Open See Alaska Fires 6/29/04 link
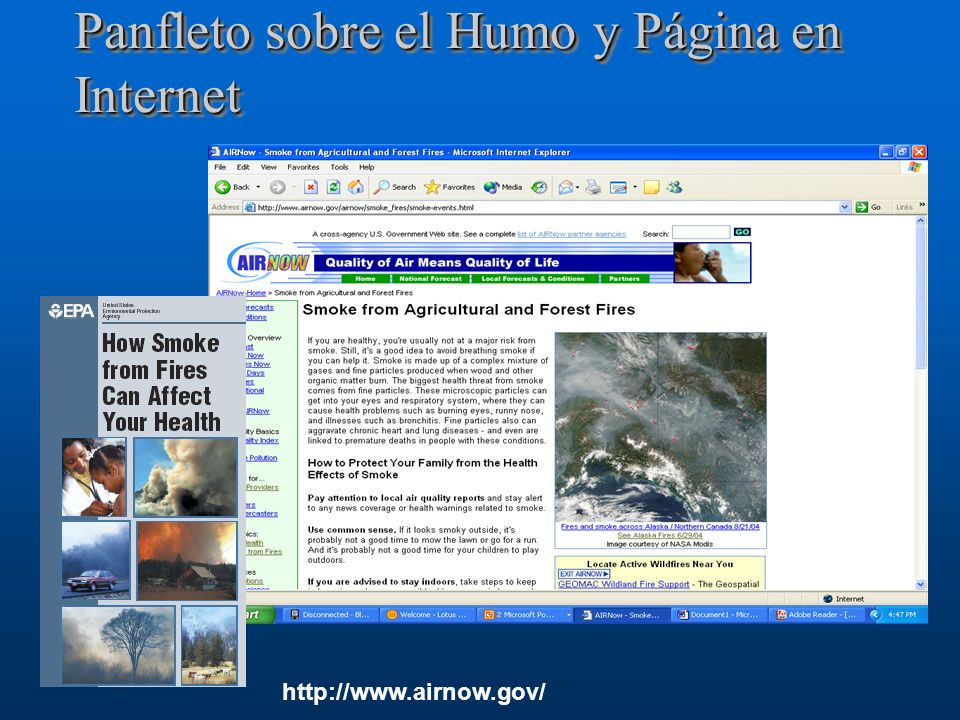This screenshot has width=960, height=720. (x=660, y=535)
